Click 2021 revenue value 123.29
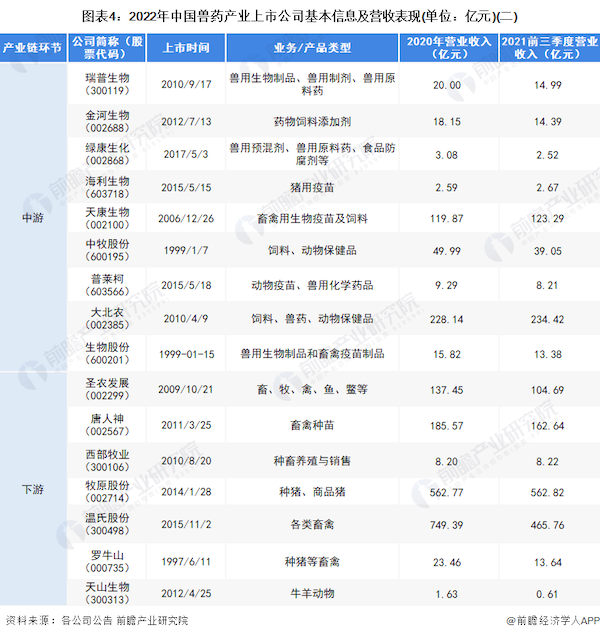This screenshot has height=637, width=600. click(547, 219)
